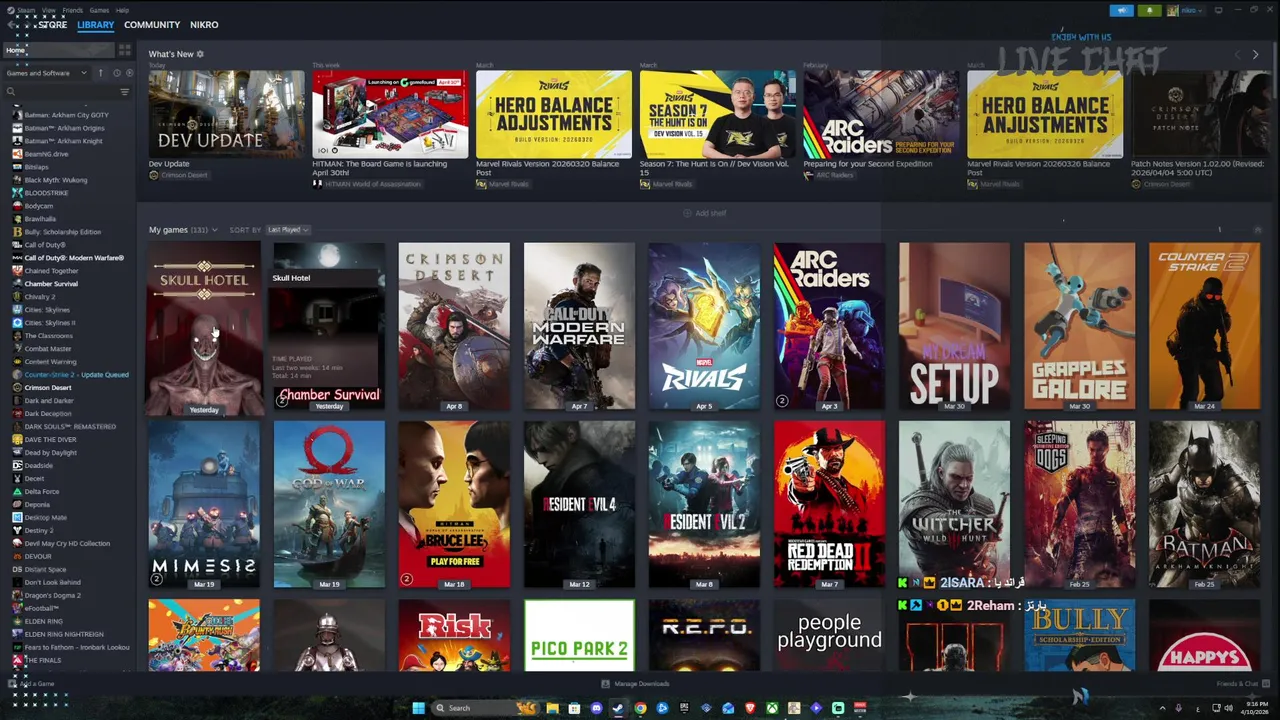1280x720 pixels.
Task: Open Microsoft Store from the taskbar
Action: tap(574, 708)
